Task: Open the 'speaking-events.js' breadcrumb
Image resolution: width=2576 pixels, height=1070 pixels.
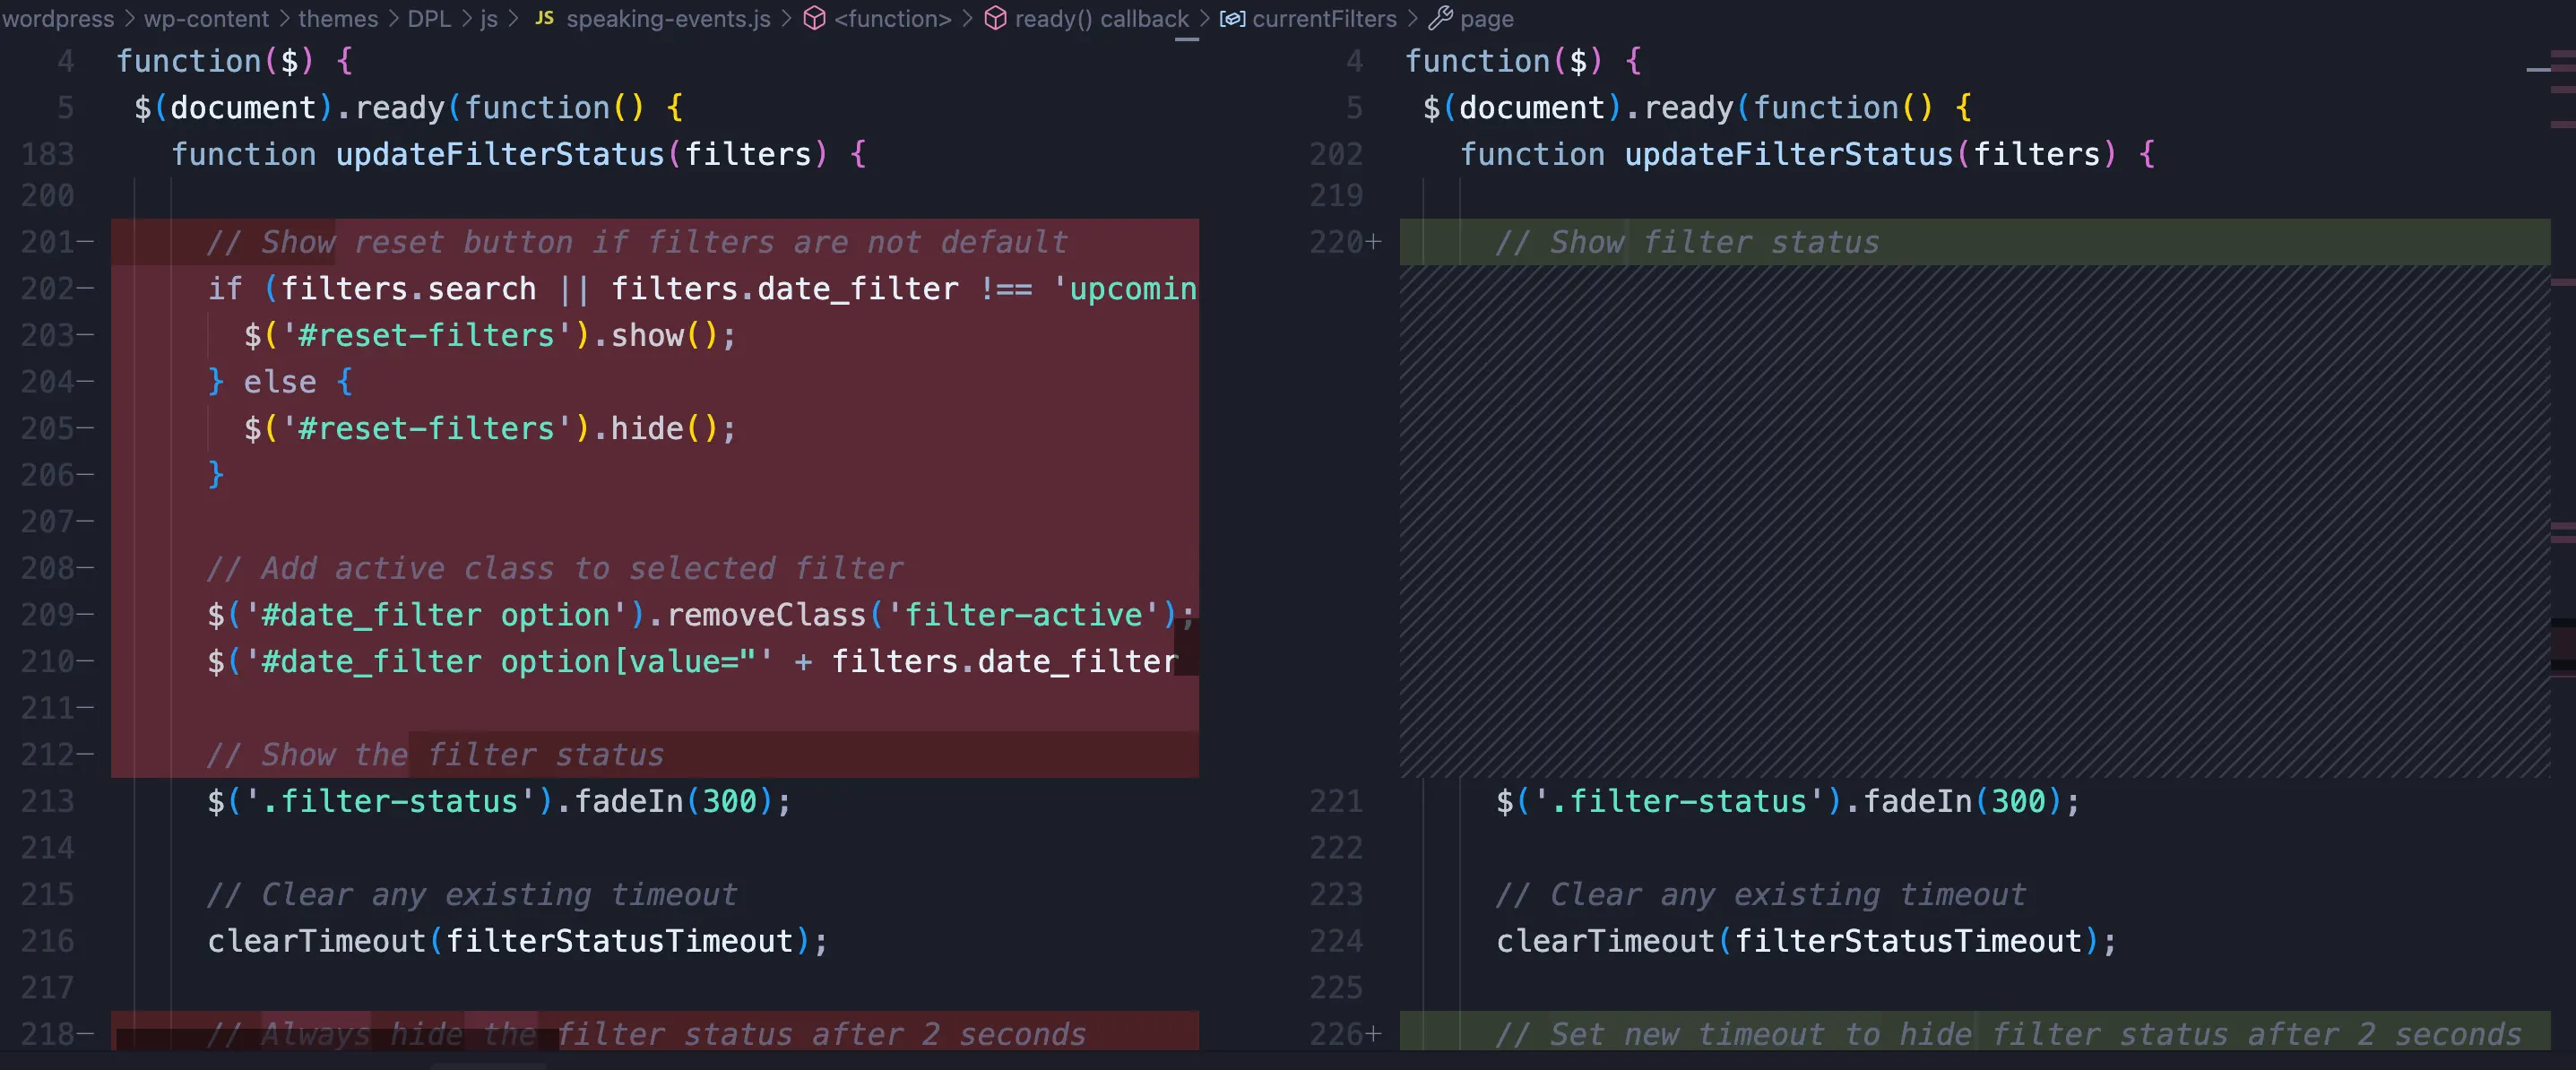Action: [x=668, y=18]
